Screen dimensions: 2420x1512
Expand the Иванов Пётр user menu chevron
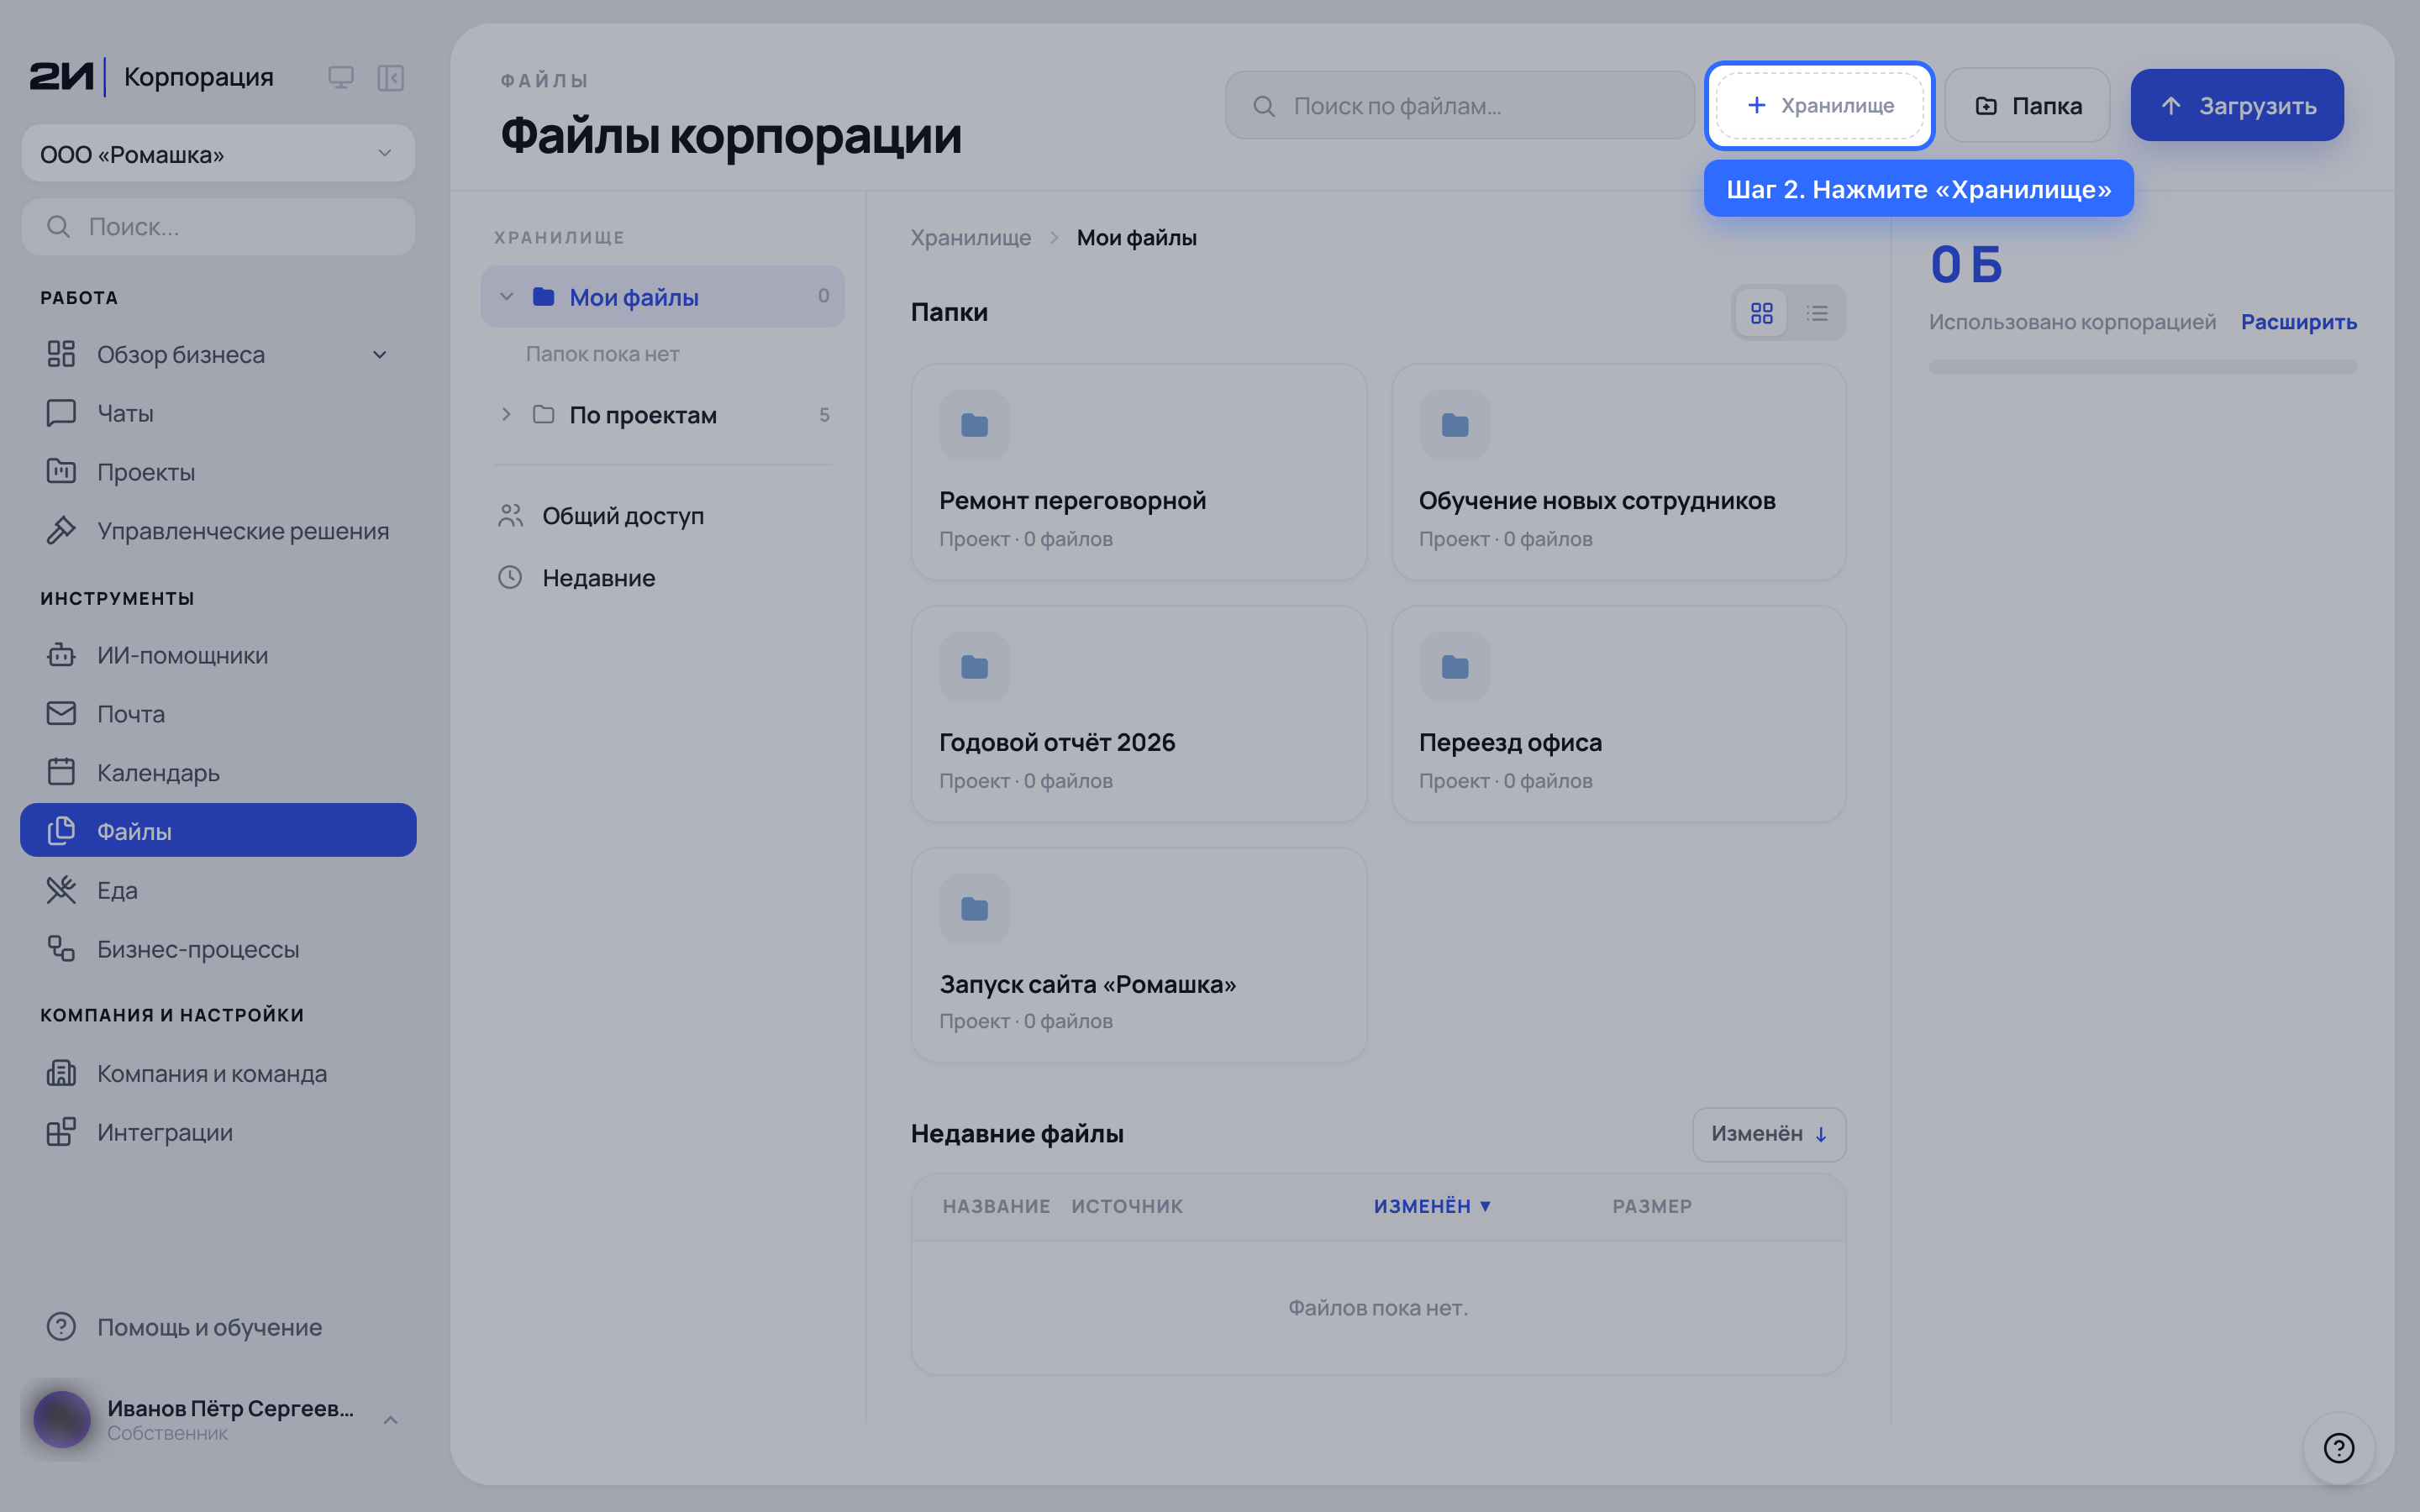point(391,1420)
